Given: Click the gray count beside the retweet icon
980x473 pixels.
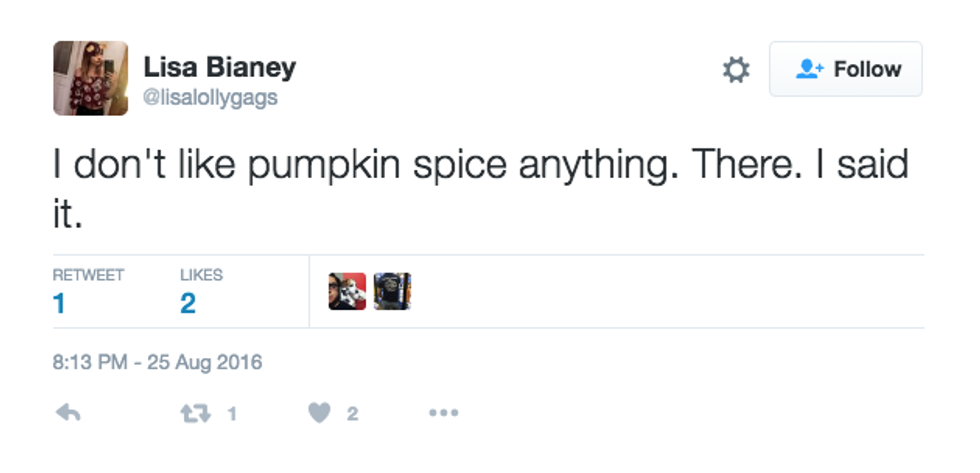Looking at the screenshot, I should coord(232,413).
